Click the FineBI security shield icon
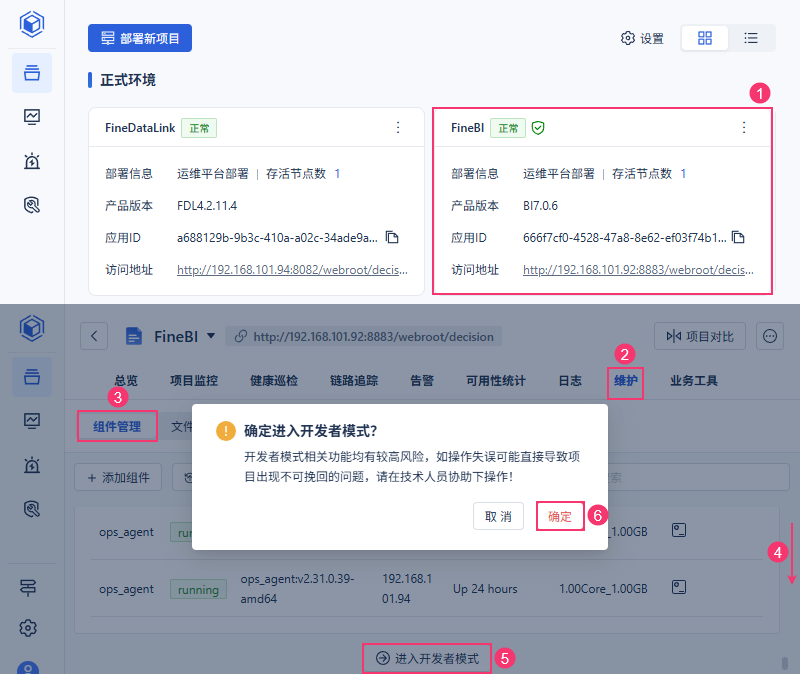The image size is (800, 674). point(538,128)
